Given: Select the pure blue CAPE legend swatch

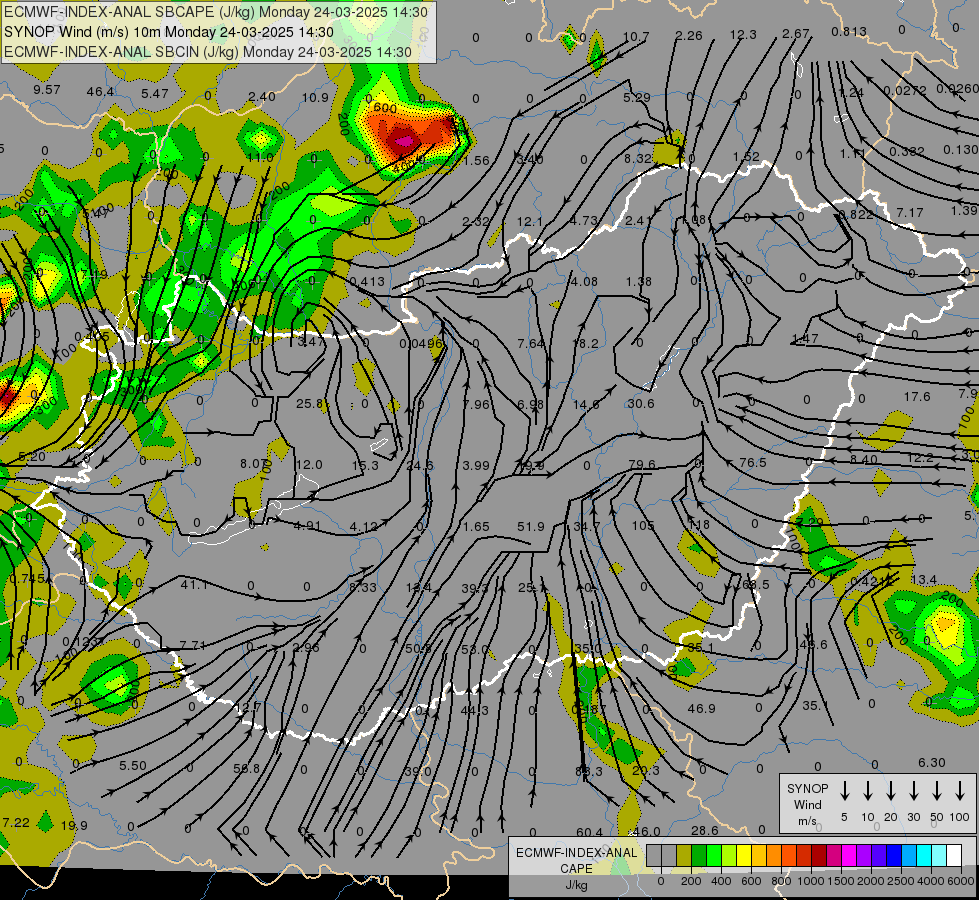Looking at the screenshot, I should coord(893,856).
